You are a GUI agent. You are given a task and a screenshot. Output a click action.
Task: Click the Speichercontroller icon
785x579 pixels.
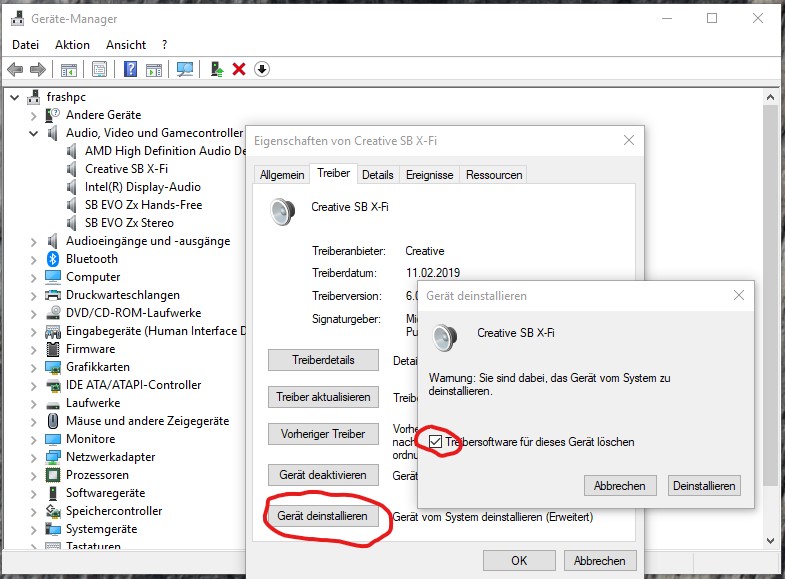click(x=53, y=511)
